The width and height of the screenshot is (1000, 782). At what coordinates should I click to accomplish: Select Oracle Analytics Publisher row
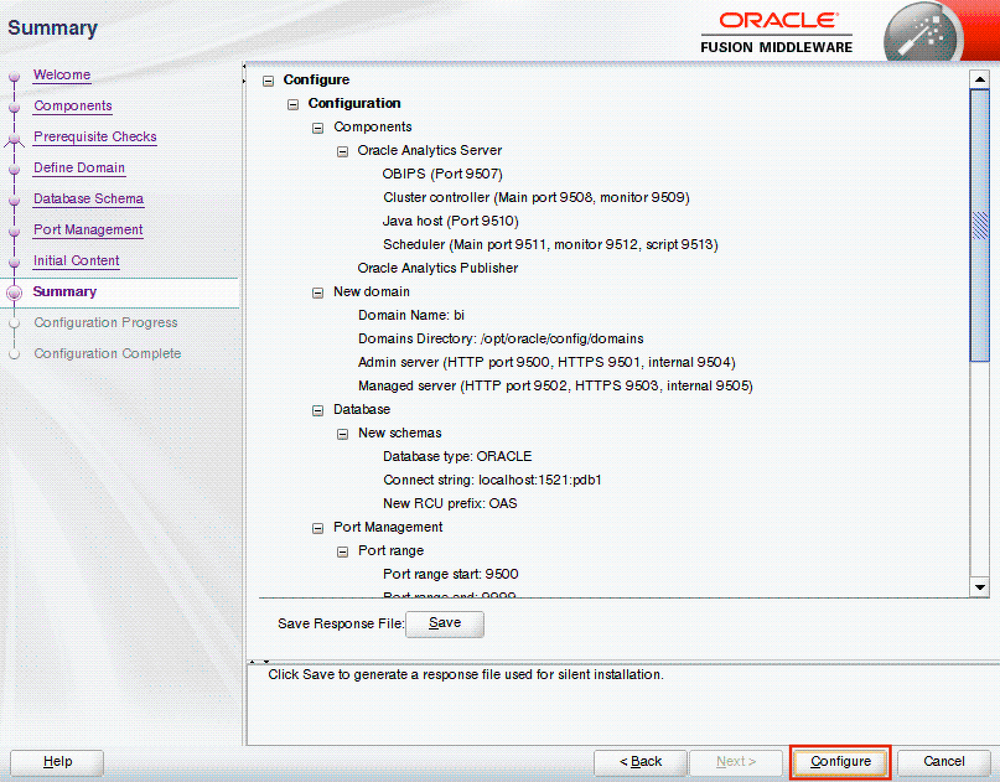click(438, 269)
